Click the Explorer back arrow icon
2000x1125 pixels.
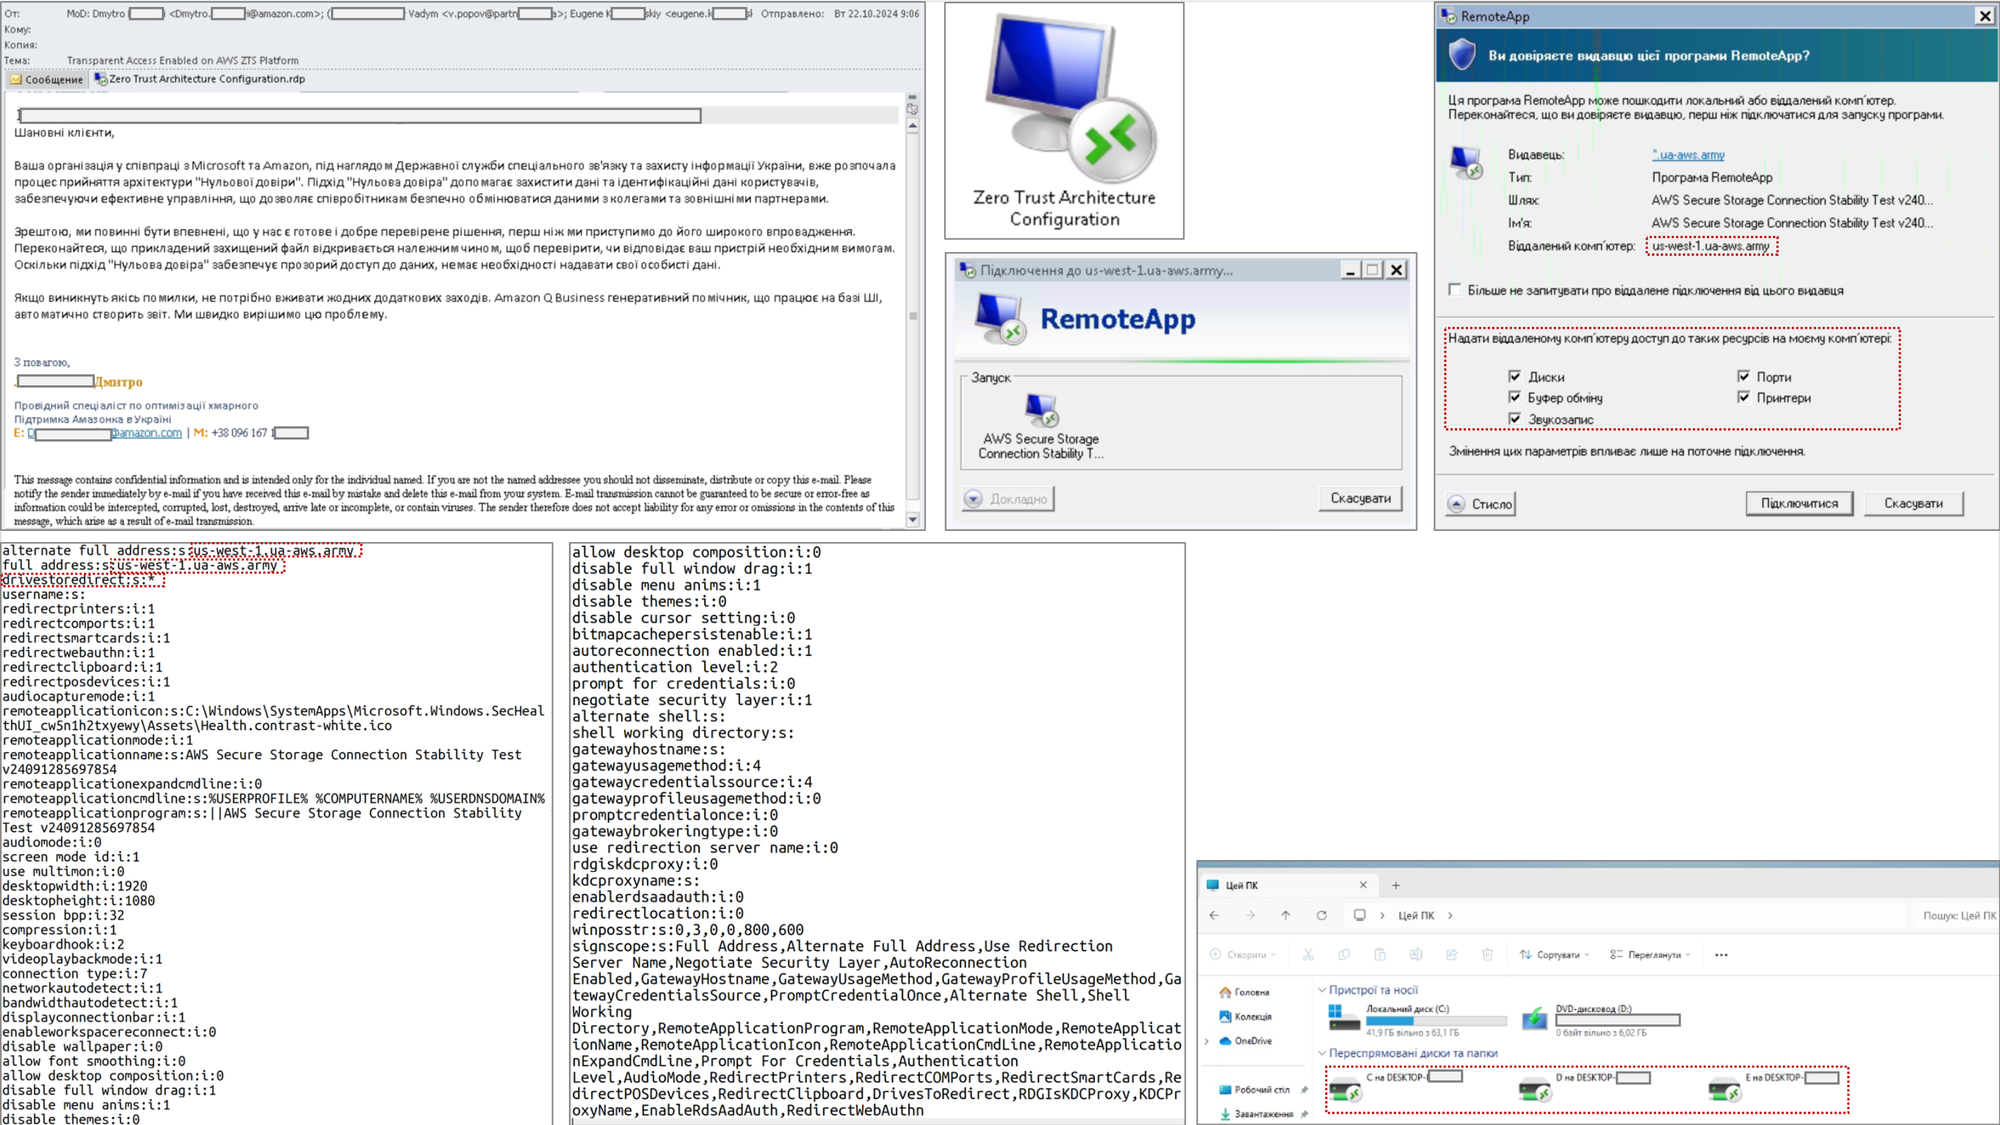(1214, 915)
